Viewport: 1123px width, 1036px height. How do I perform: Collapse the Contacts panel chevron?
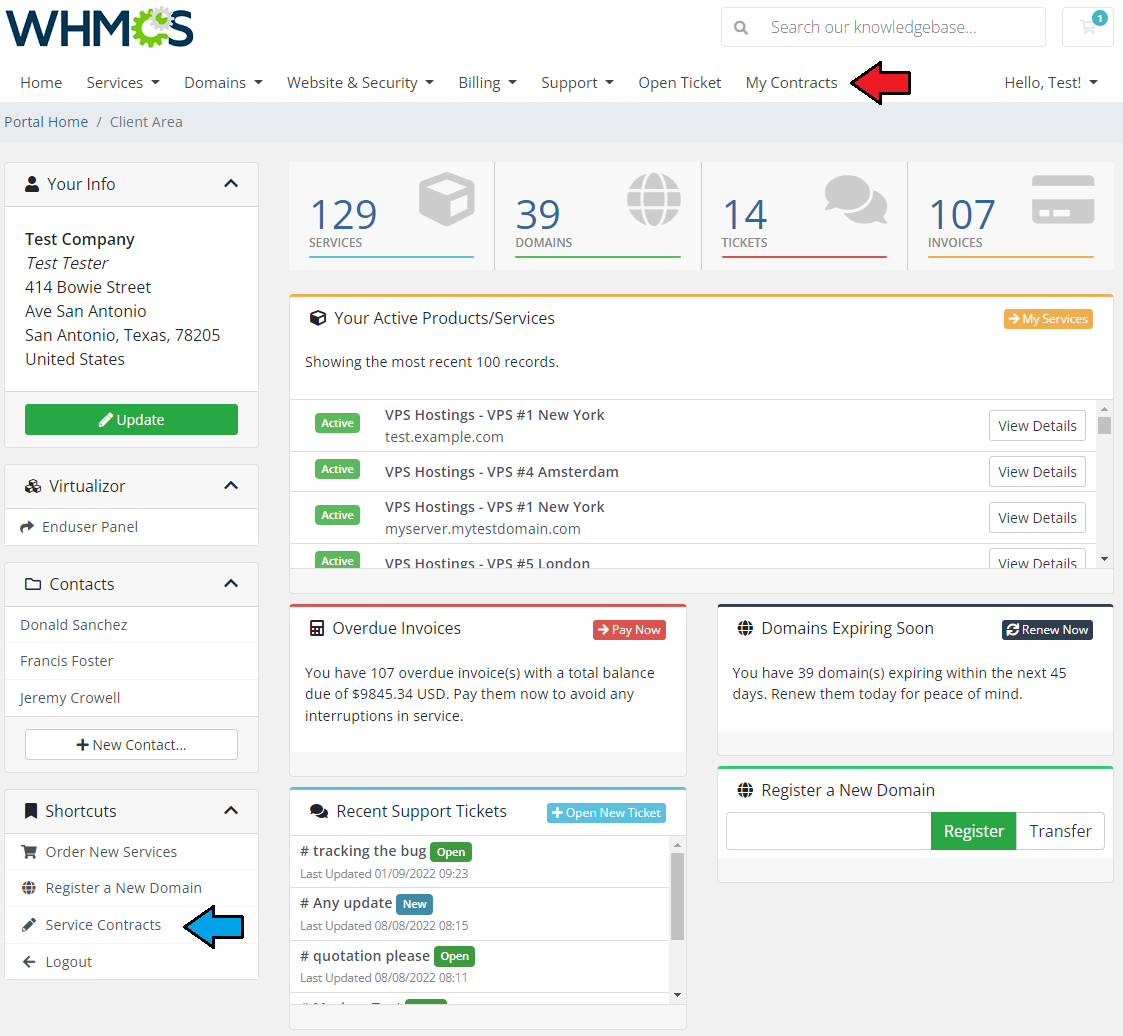(231, 584)
